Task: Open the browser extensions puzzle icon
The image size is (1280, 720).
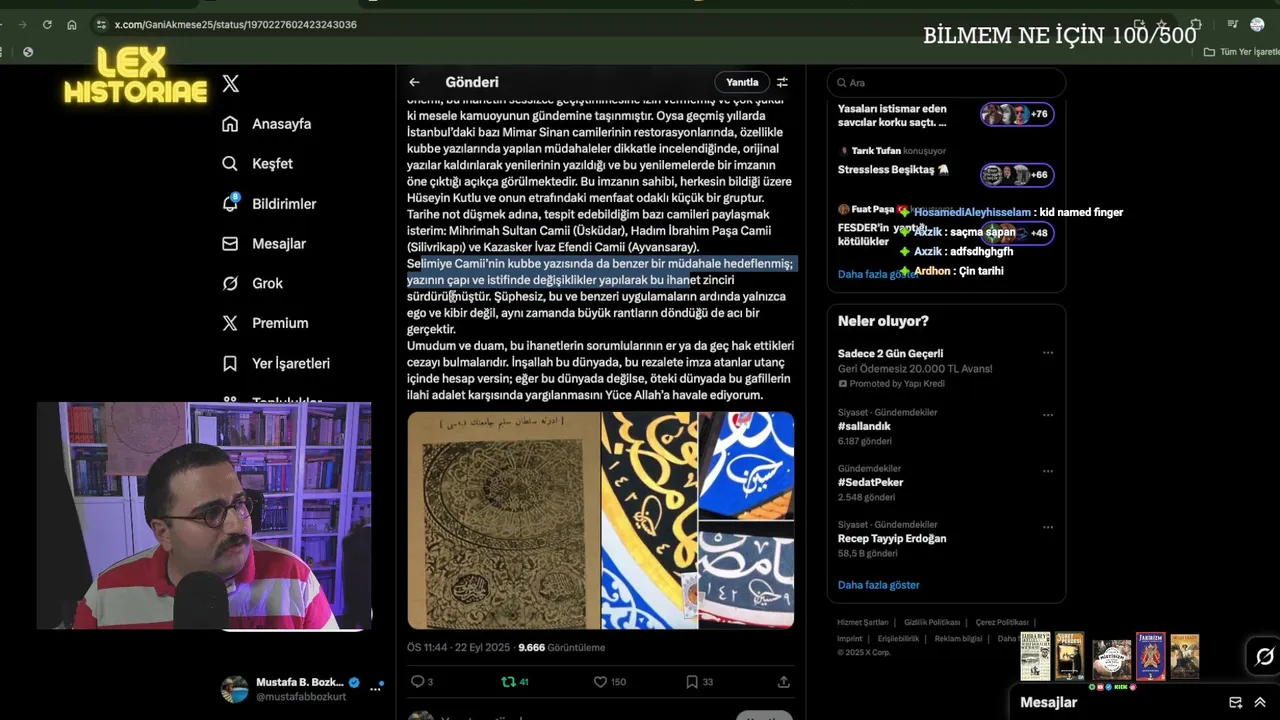Action: click(1197, 24)
